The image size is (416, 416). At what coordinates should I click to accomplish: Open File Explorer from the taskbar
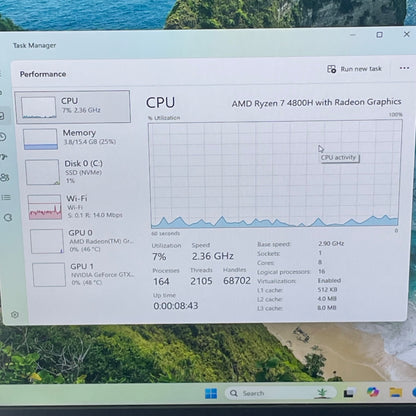pyautogui.click(x=396, y=392)
